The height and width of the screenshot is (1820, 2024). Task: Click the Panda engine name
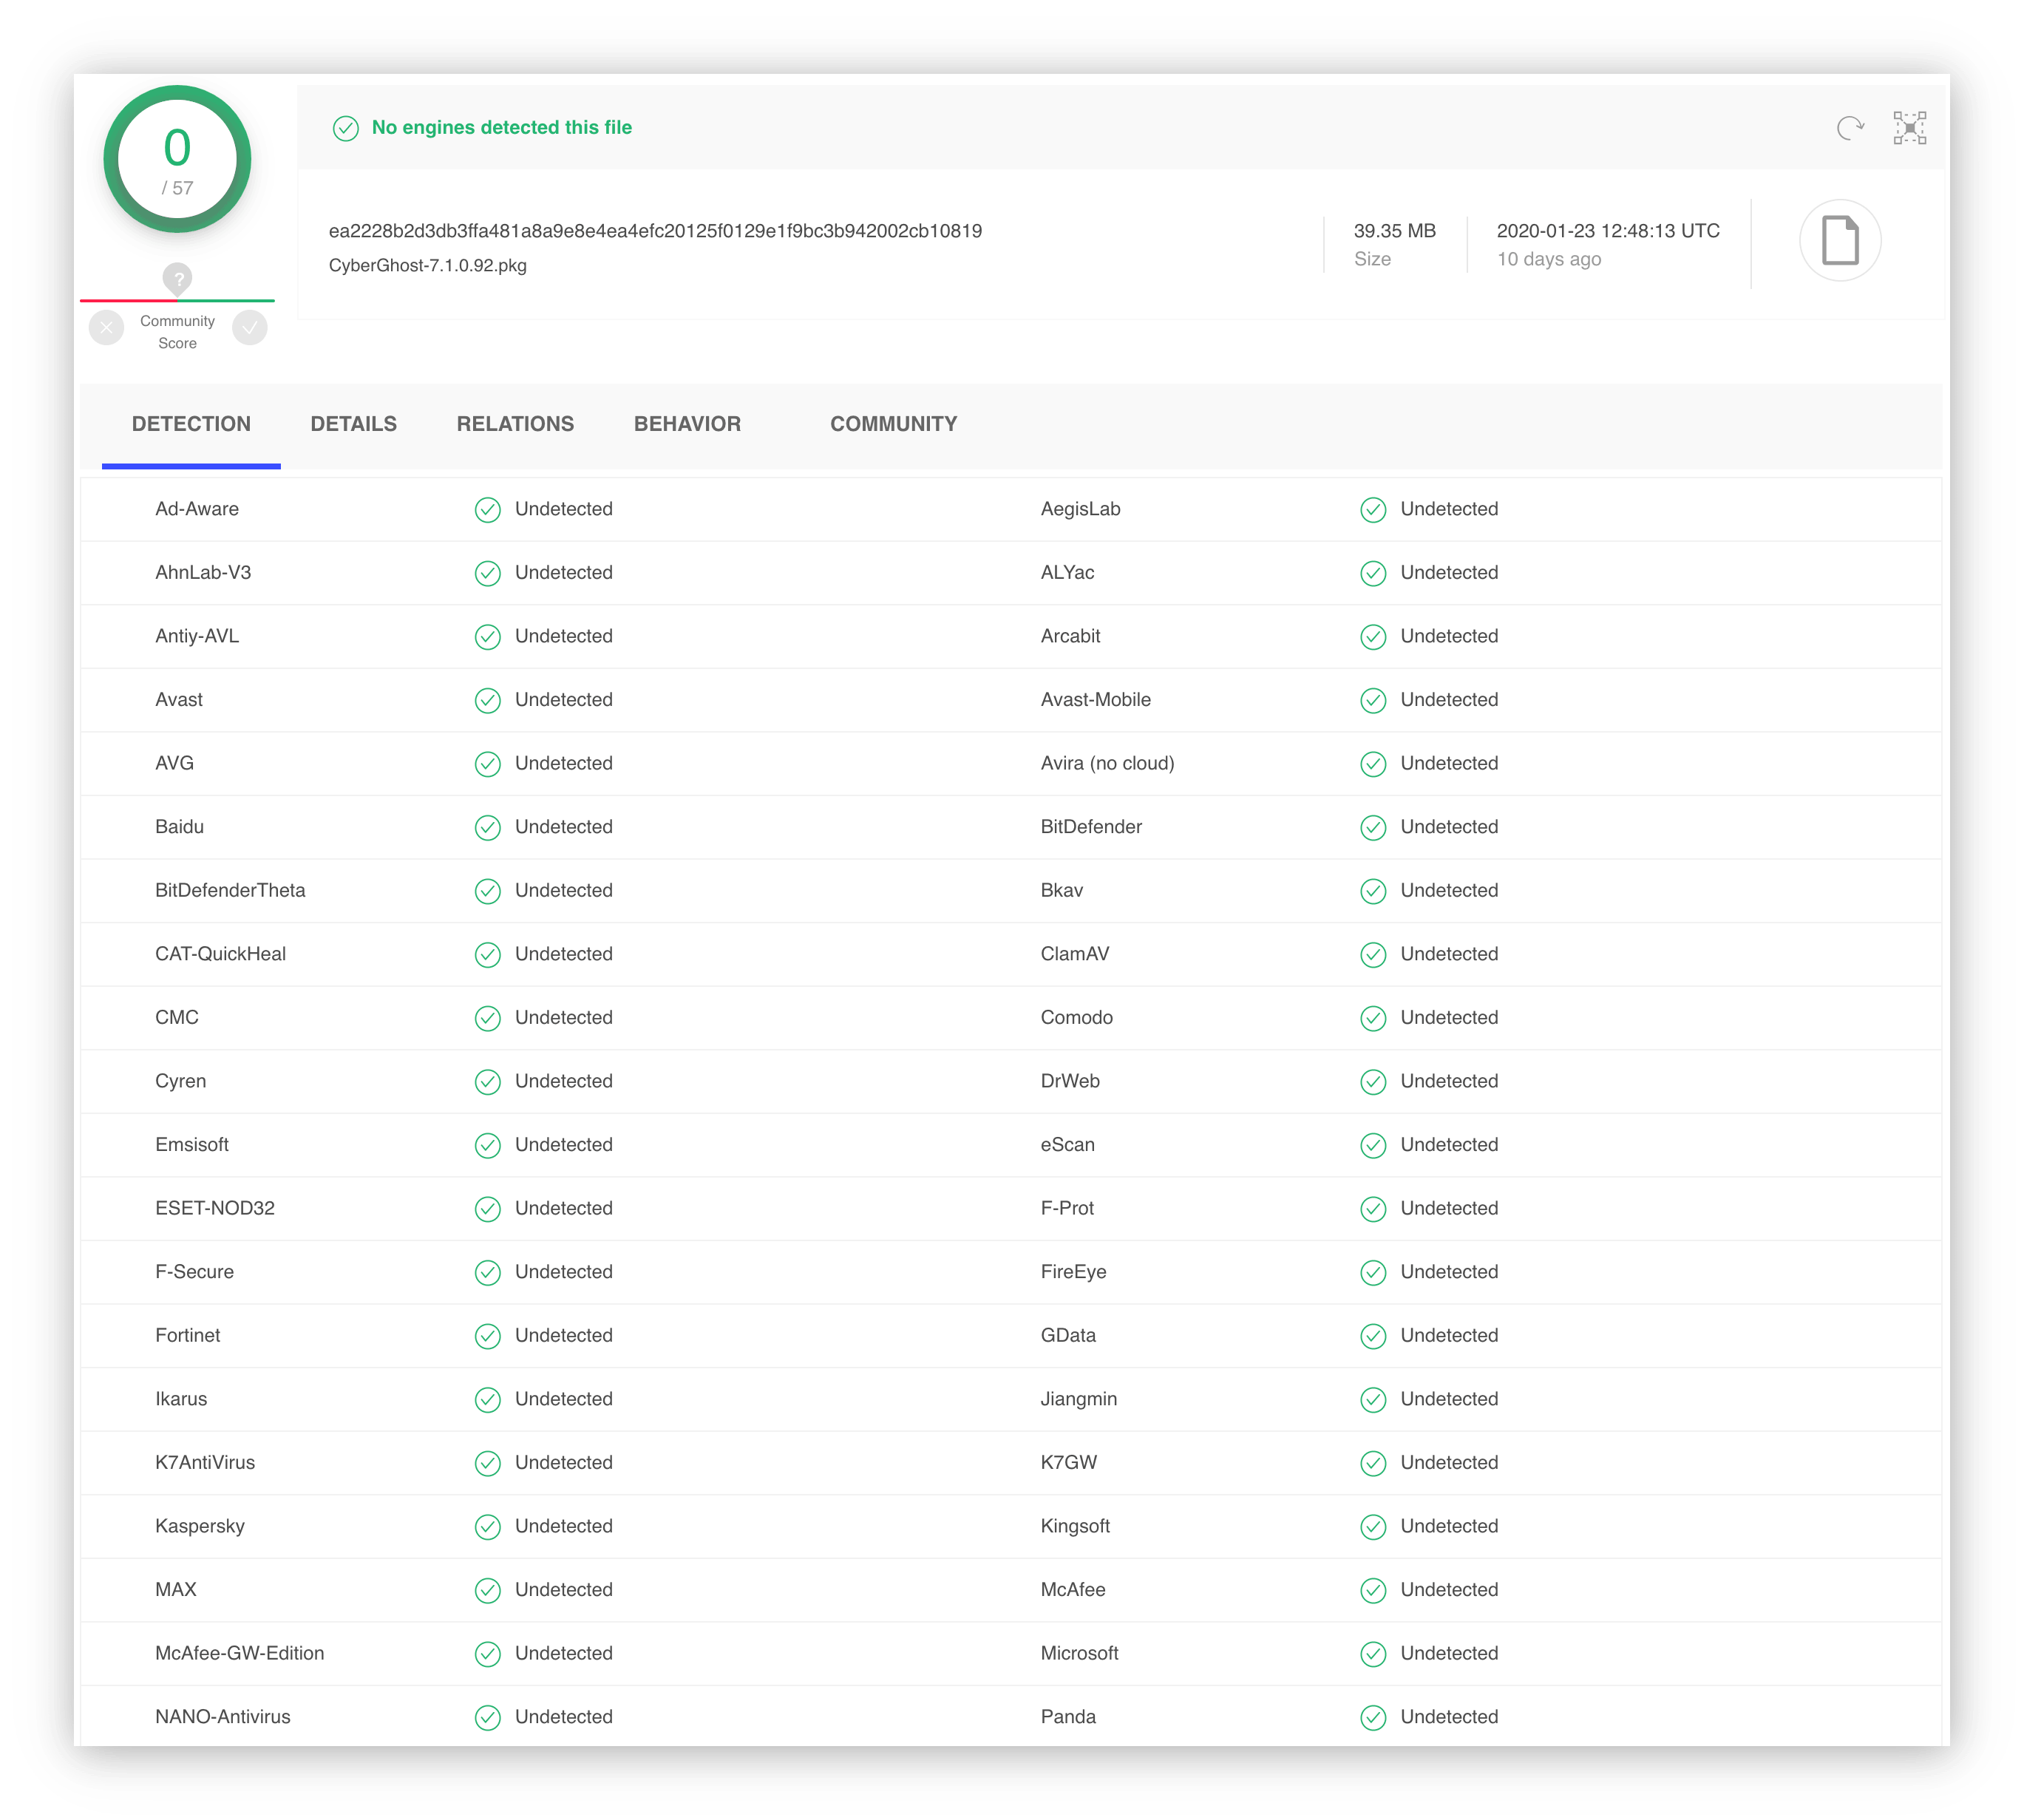(x=1068, y=1717)
